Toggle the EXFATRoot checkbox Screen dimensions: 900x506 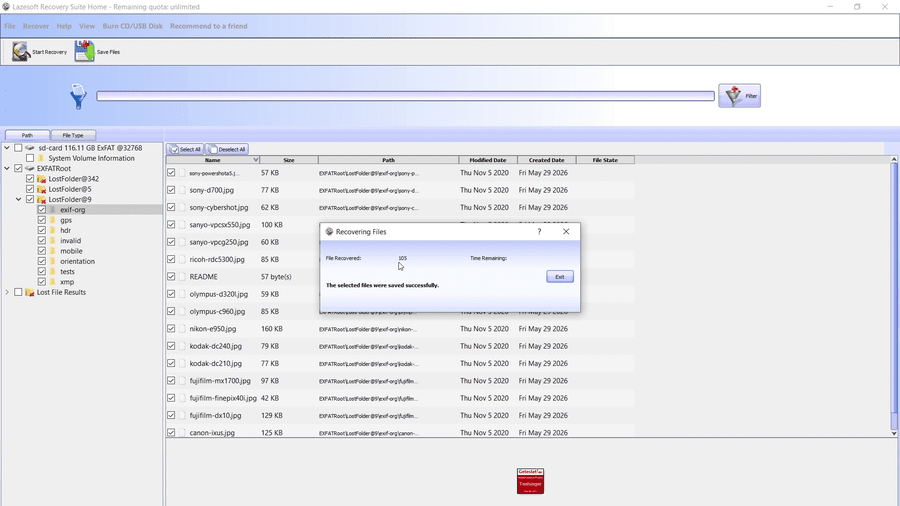point(18,169)
